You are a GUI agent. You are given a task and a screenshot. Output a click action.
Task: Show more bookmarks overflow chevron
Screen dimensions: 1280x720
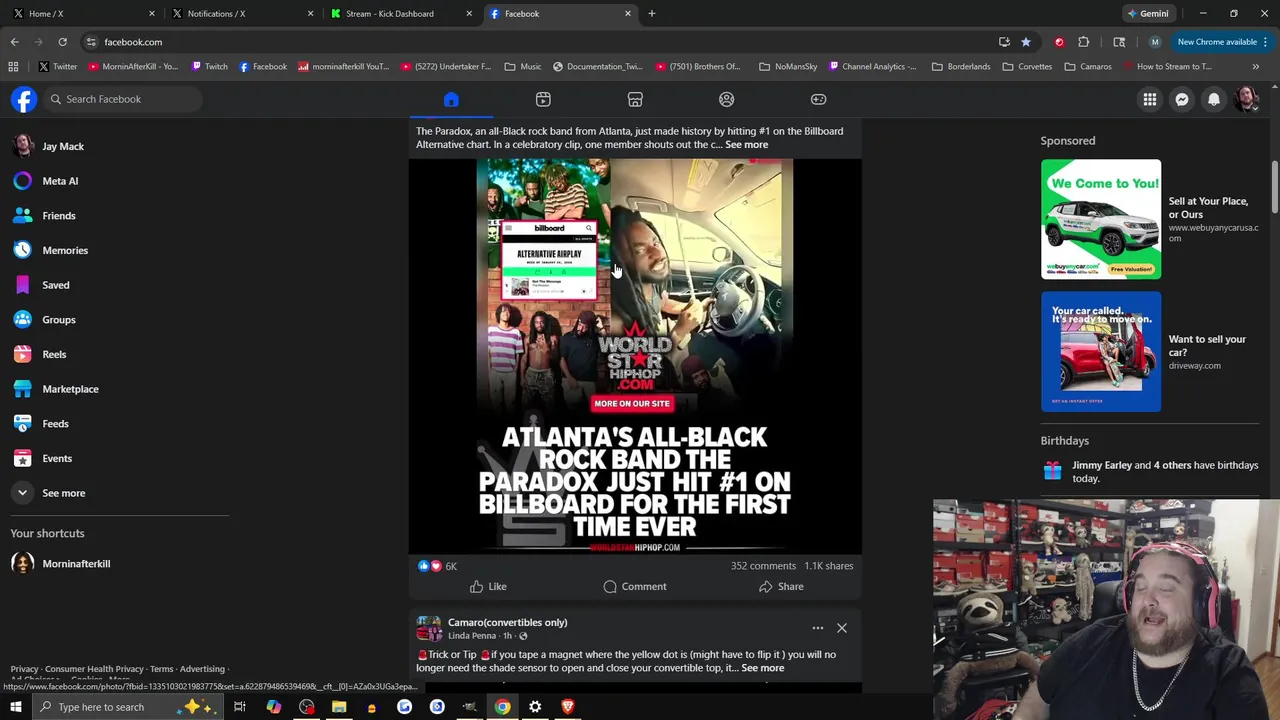(x=1256, y=67)
